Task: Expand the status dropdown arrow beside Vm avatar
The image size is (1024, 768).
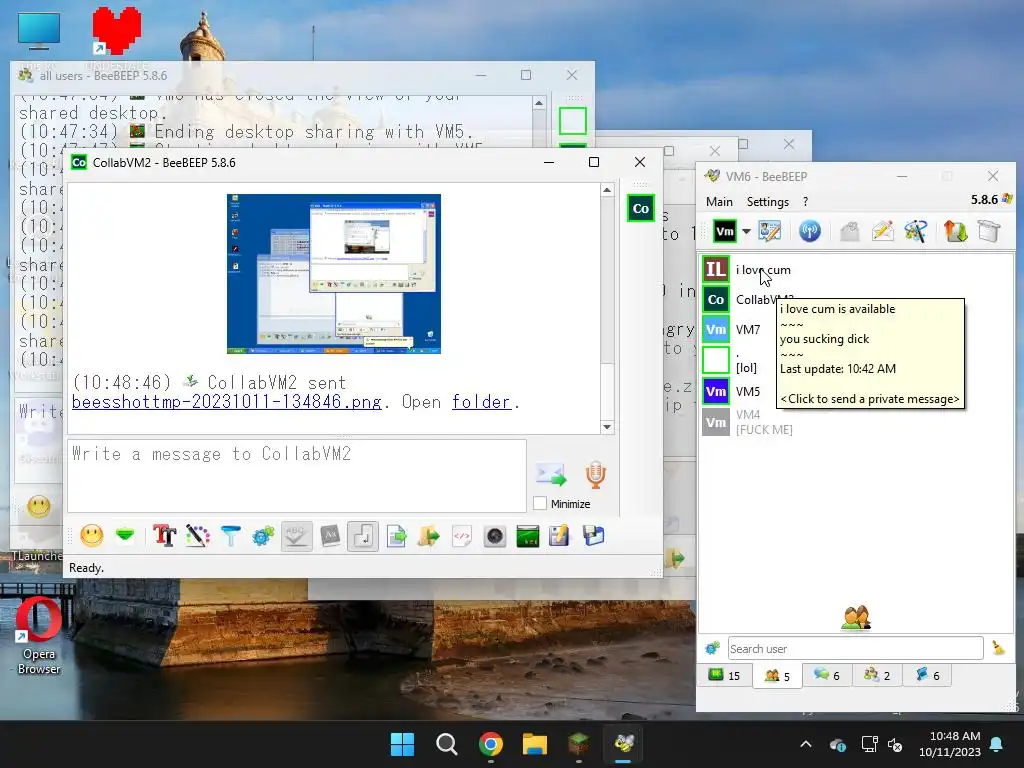Action: pos(746,231)
